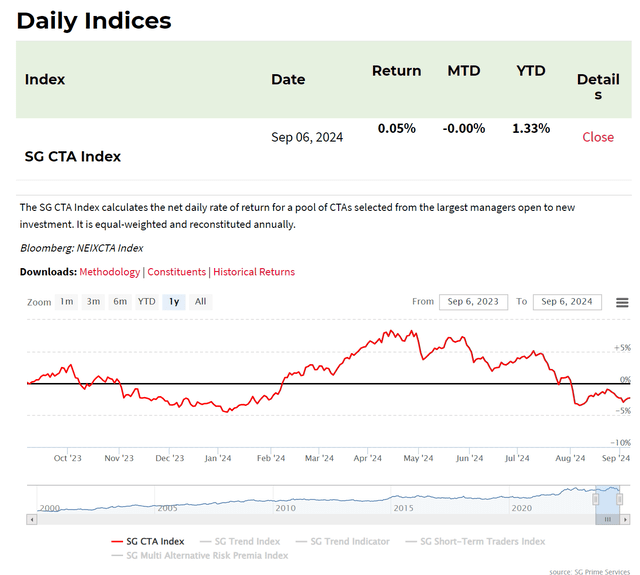Toggle SG Trend Indicator legend series
The height and width of the screenshot is (575, 640).
(342, 542)
